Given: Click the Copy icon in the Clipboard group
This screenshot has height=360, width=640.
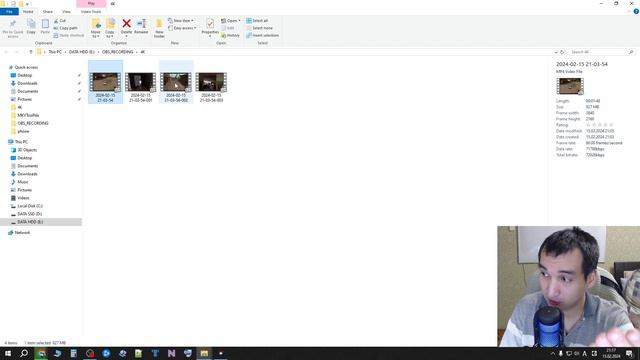Looking at the screenshot, I should [31, 27].
